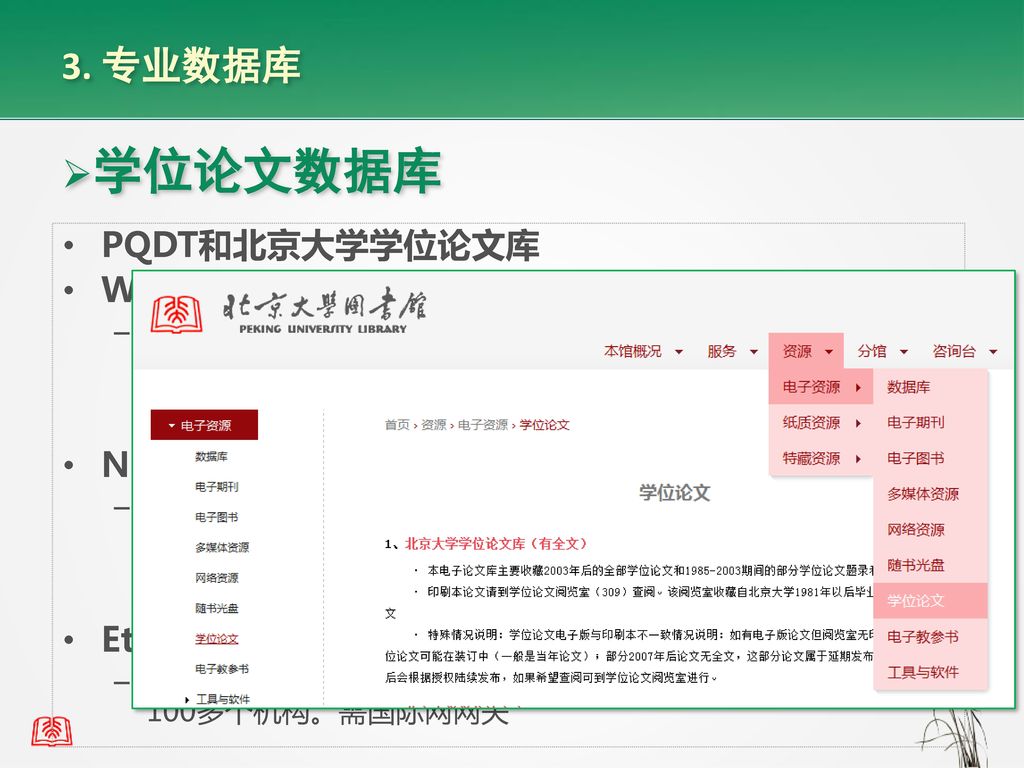Choose 纸质资源 in the resources dropdown

click(x=821, y=423)
